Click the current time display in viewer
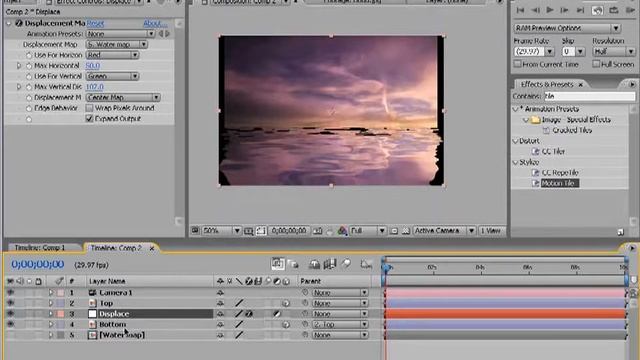This screenshot has height=360, width=640. point(289,231)
